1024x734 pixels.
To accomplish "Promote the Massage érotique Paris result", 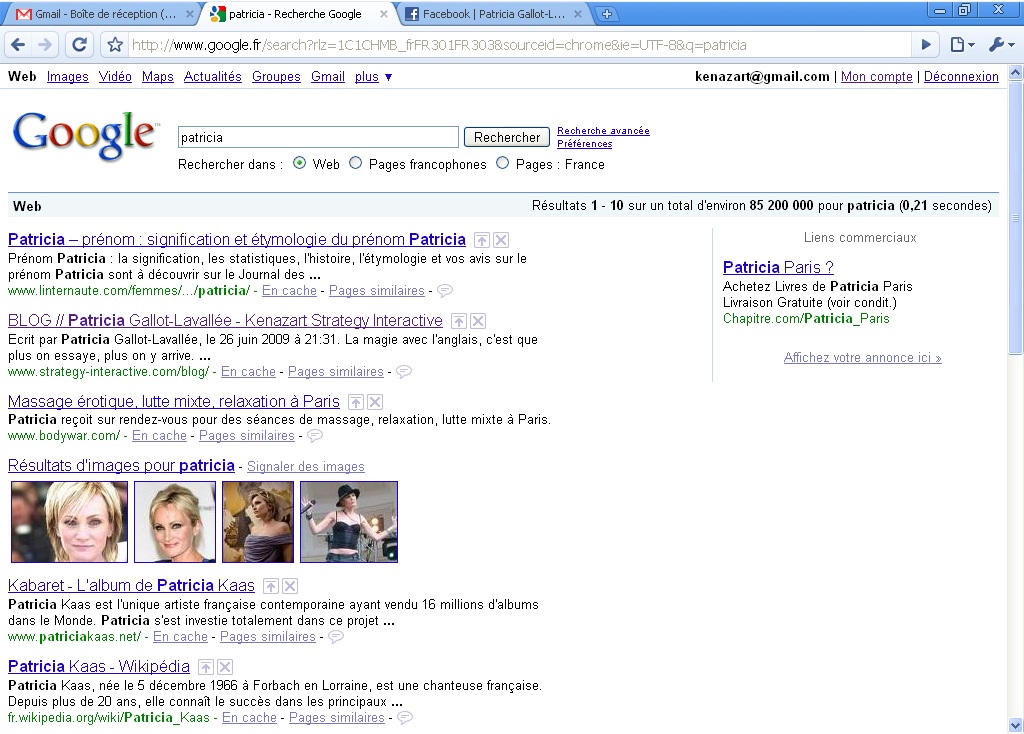I will coord(355,402).
